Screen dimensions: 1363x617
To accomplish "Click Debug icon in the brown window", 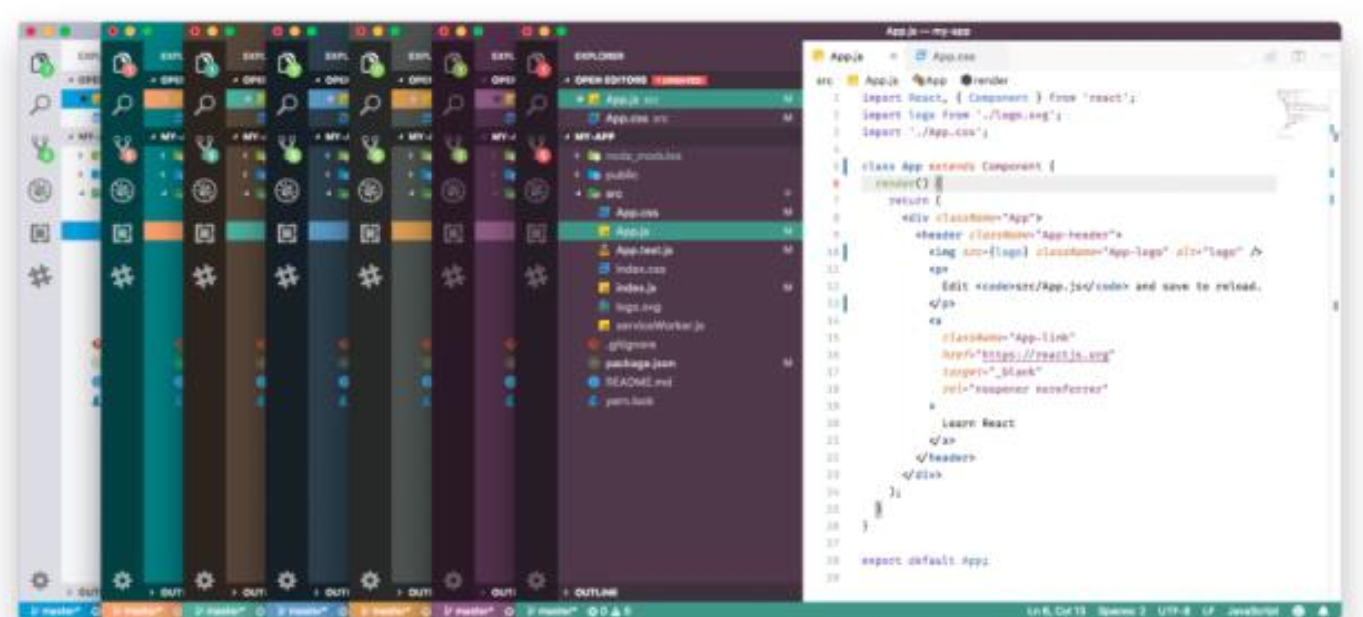I will (205, 191).
